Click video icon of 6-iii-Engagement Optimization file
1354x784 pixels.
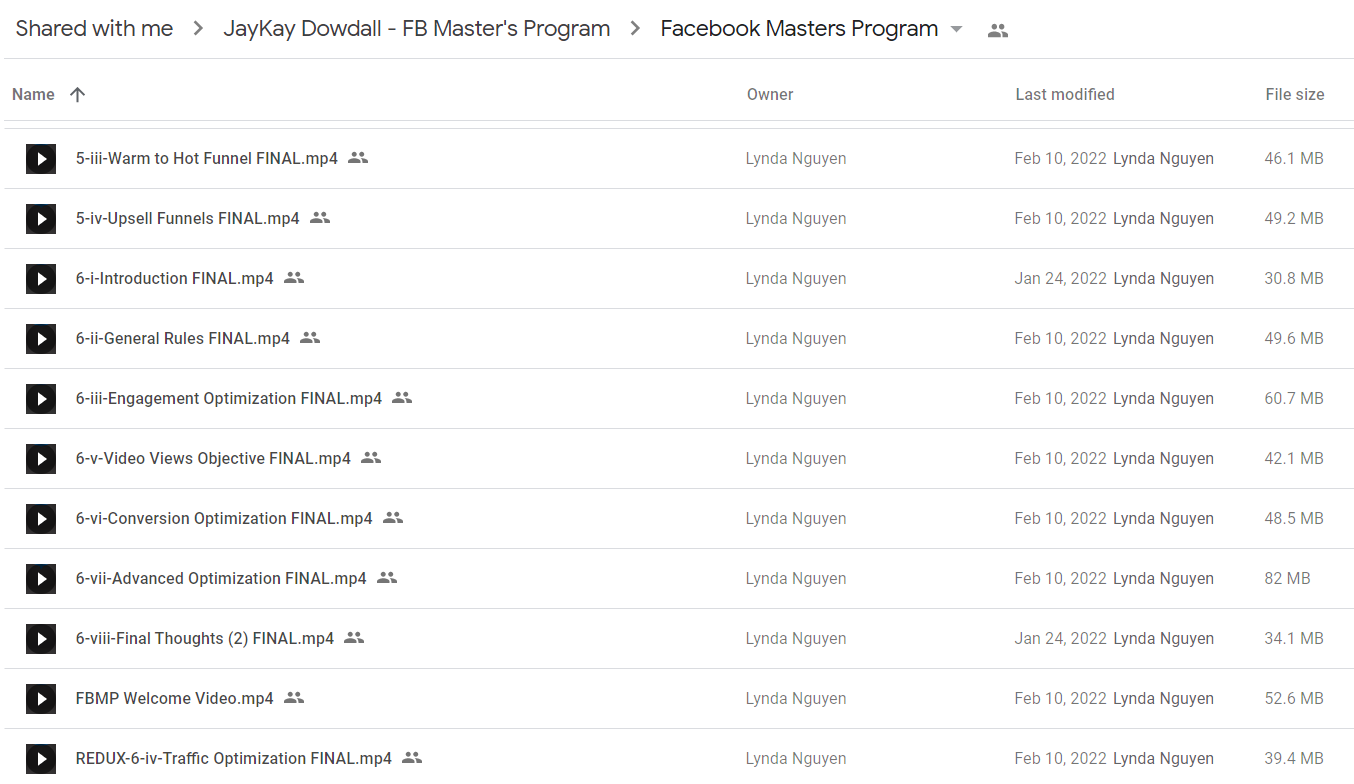pyautogui.click(x=41, y=398)
